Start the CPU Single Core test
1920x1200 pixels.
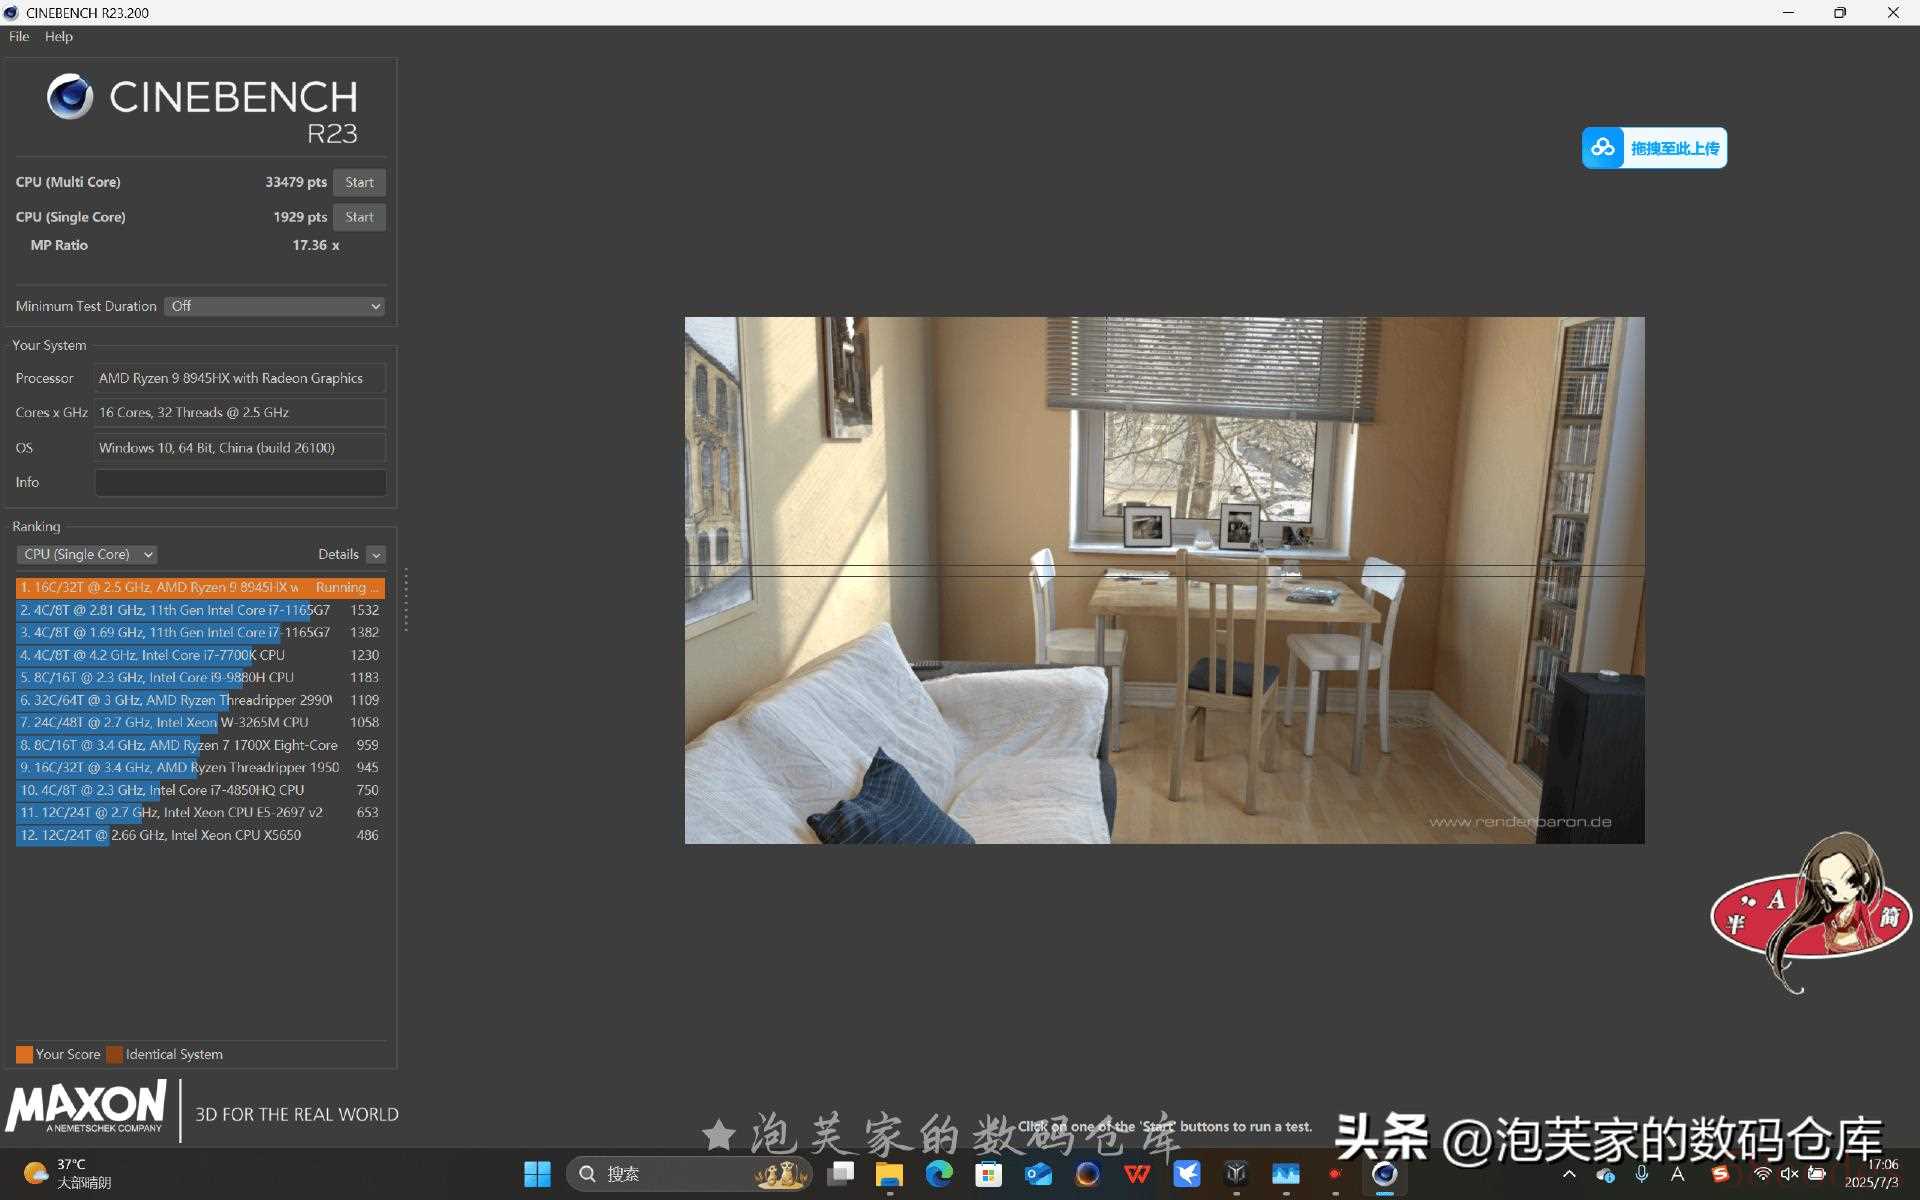click(x=359, y=217)
